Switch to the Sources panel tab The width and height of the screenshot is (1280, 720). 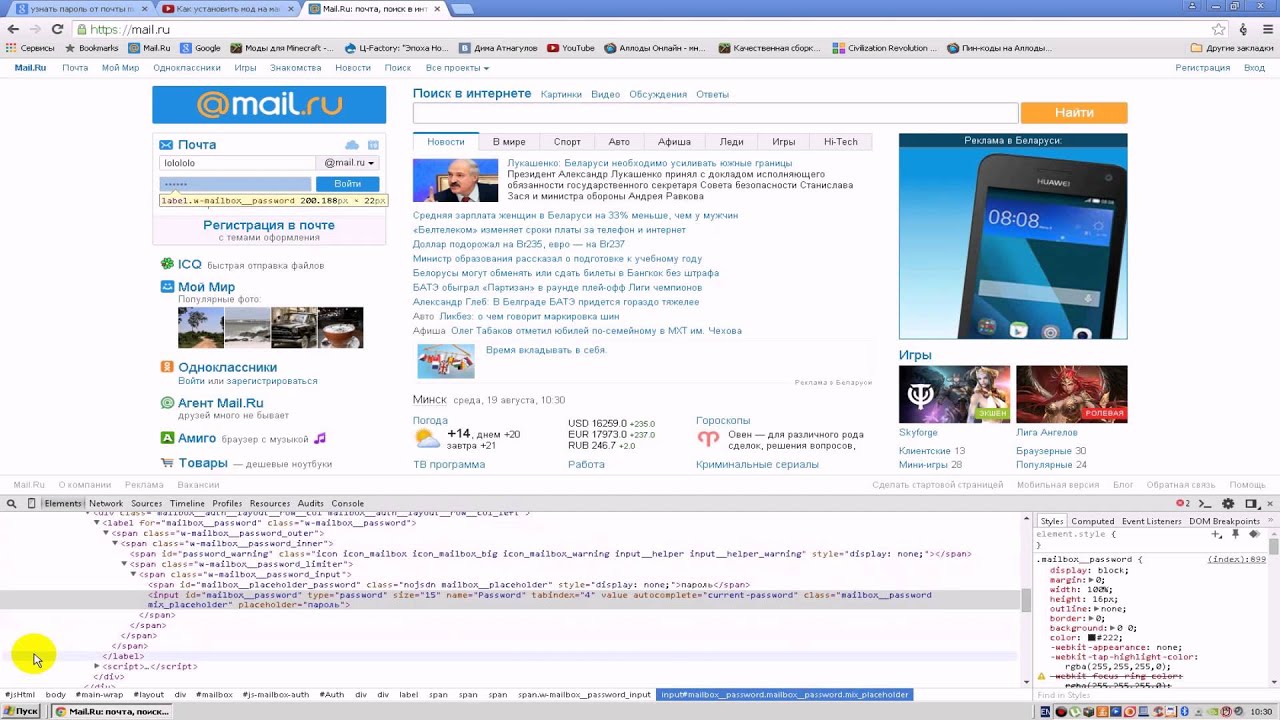[x=146, y=504]
